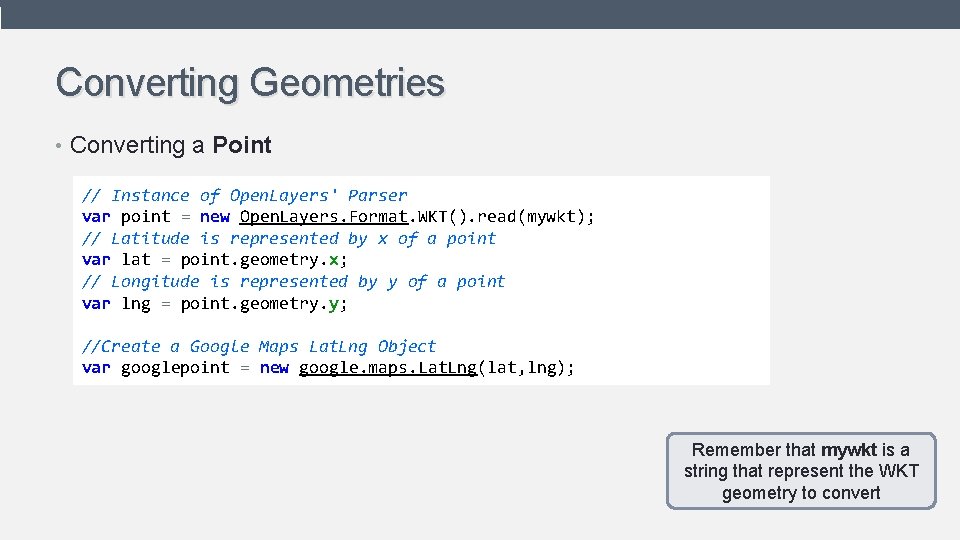
Task: Click the bold word Point
Action: point(242,145)
